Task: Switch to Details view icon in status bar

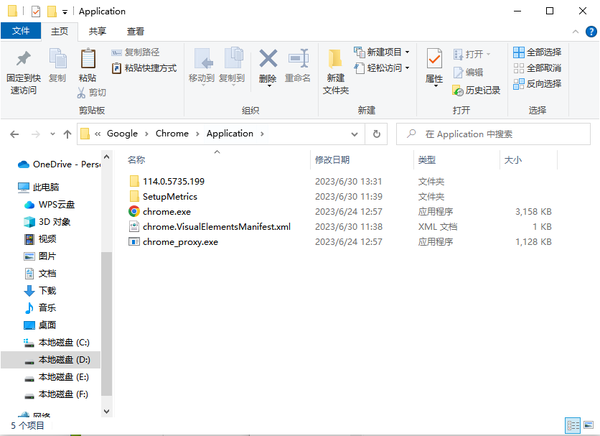Action: 573,425
